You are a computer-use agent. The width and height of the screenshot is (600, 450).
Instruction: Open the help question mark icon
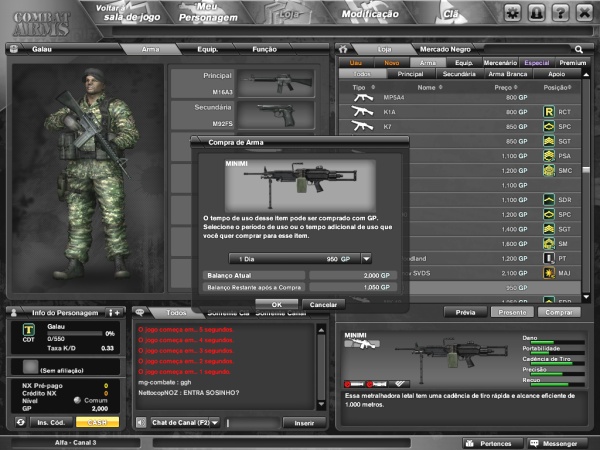[x=561, y=13]
